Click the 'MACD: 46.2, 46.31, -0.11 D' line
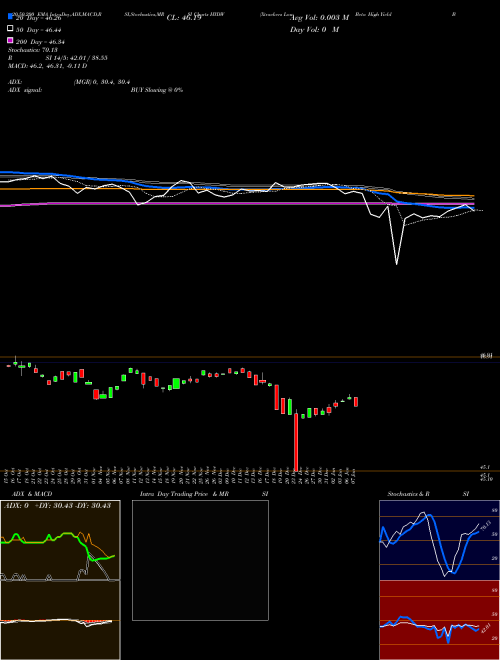 tap(48, 66)
